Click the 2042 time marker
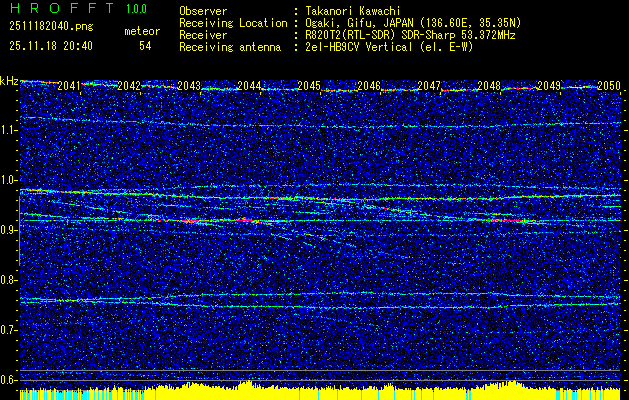Screen dimensions: 629x400 [128, 86]
